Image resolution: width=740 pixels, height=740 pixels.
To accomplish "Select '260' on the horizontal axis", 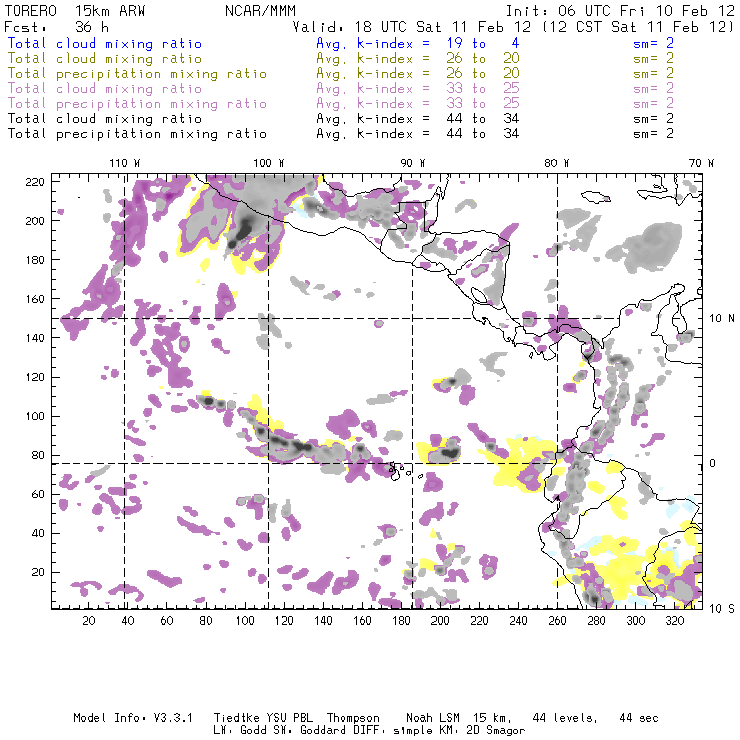I will coord(557,621).
